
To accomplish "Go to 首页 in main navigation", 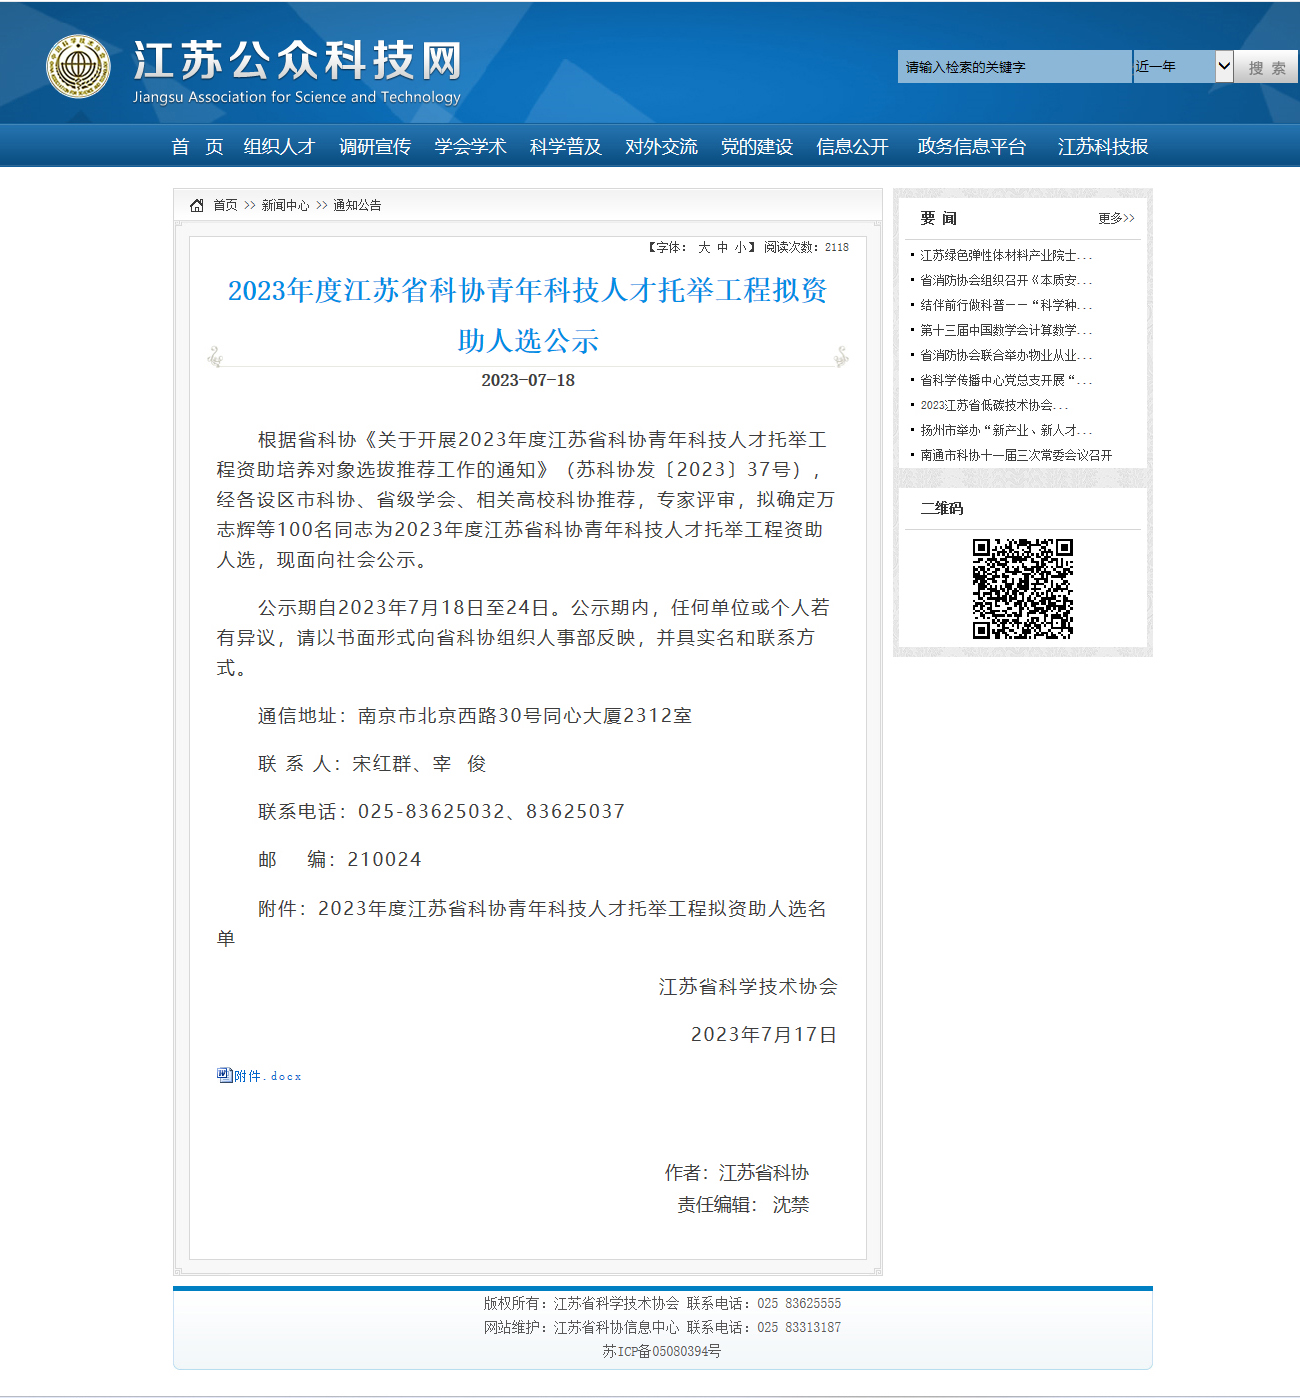I will 197,147.
